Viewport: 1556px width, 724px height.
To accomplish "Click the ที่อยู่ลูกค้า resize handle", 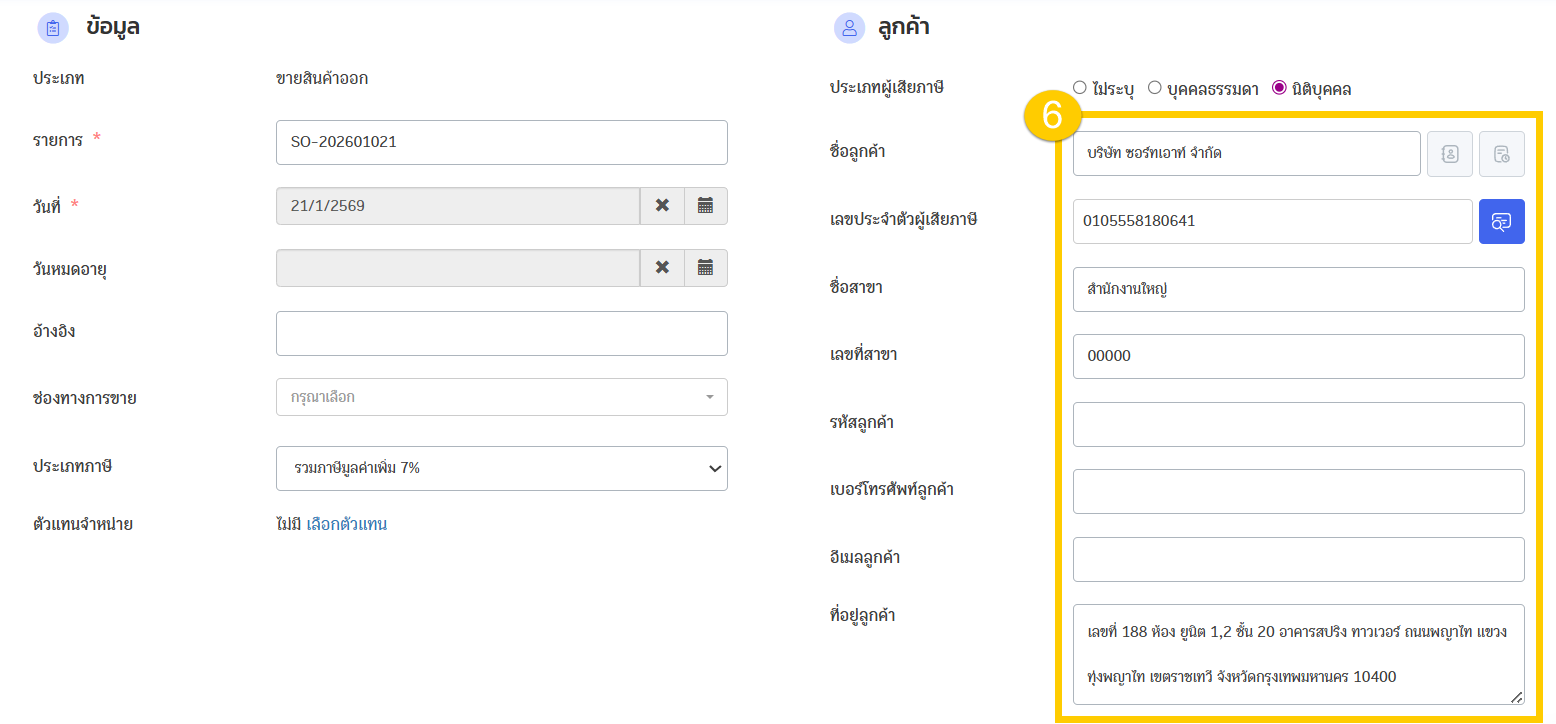I will (x=1516, y=697).
